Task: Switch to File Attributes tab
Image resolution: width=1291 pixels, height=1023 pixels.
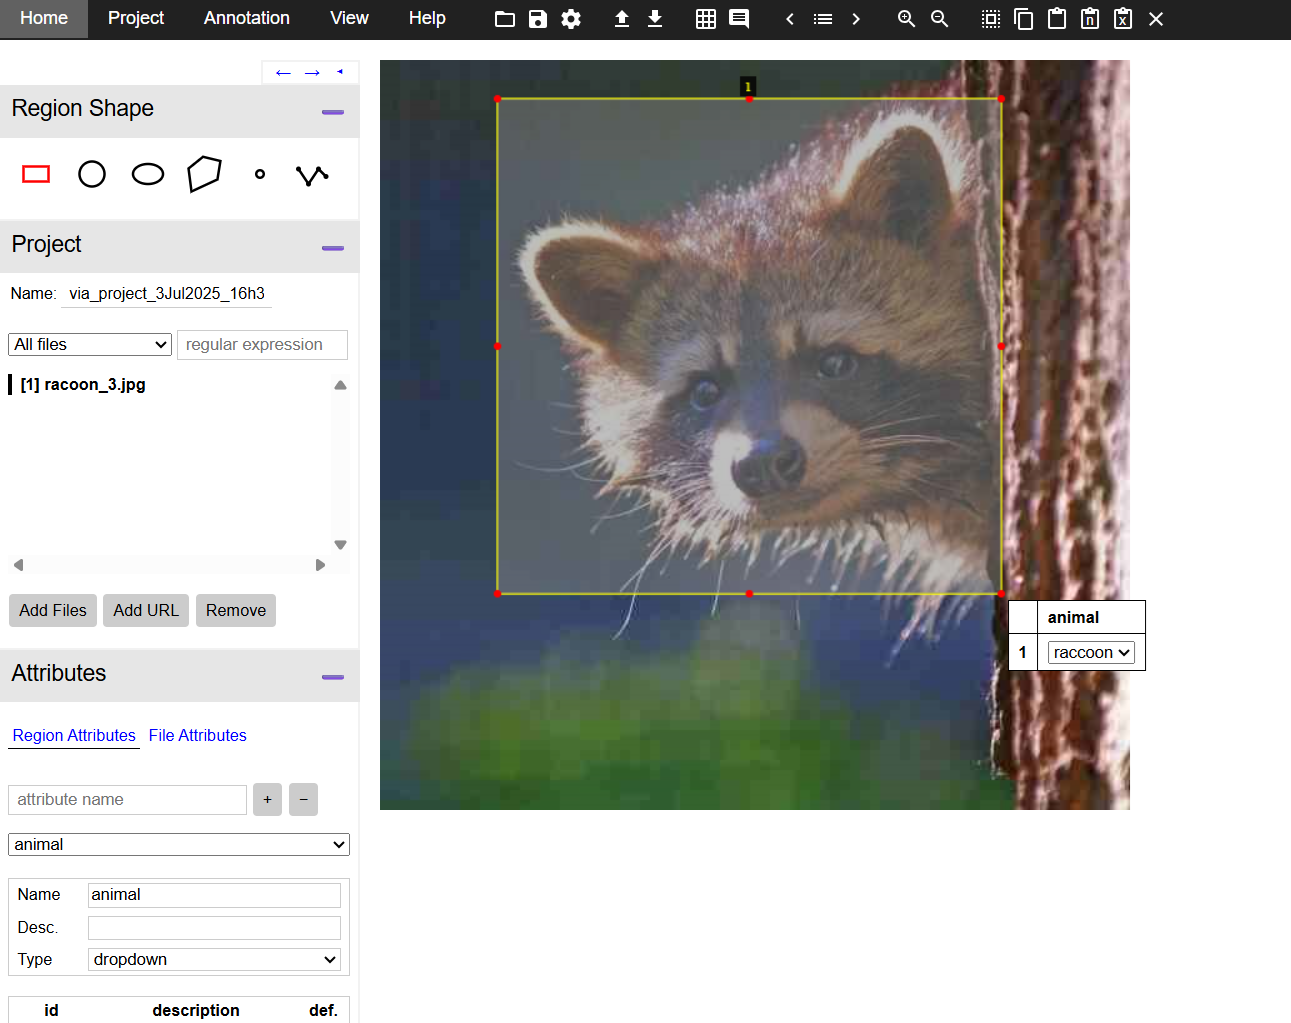Action: (x=197, y=736)
